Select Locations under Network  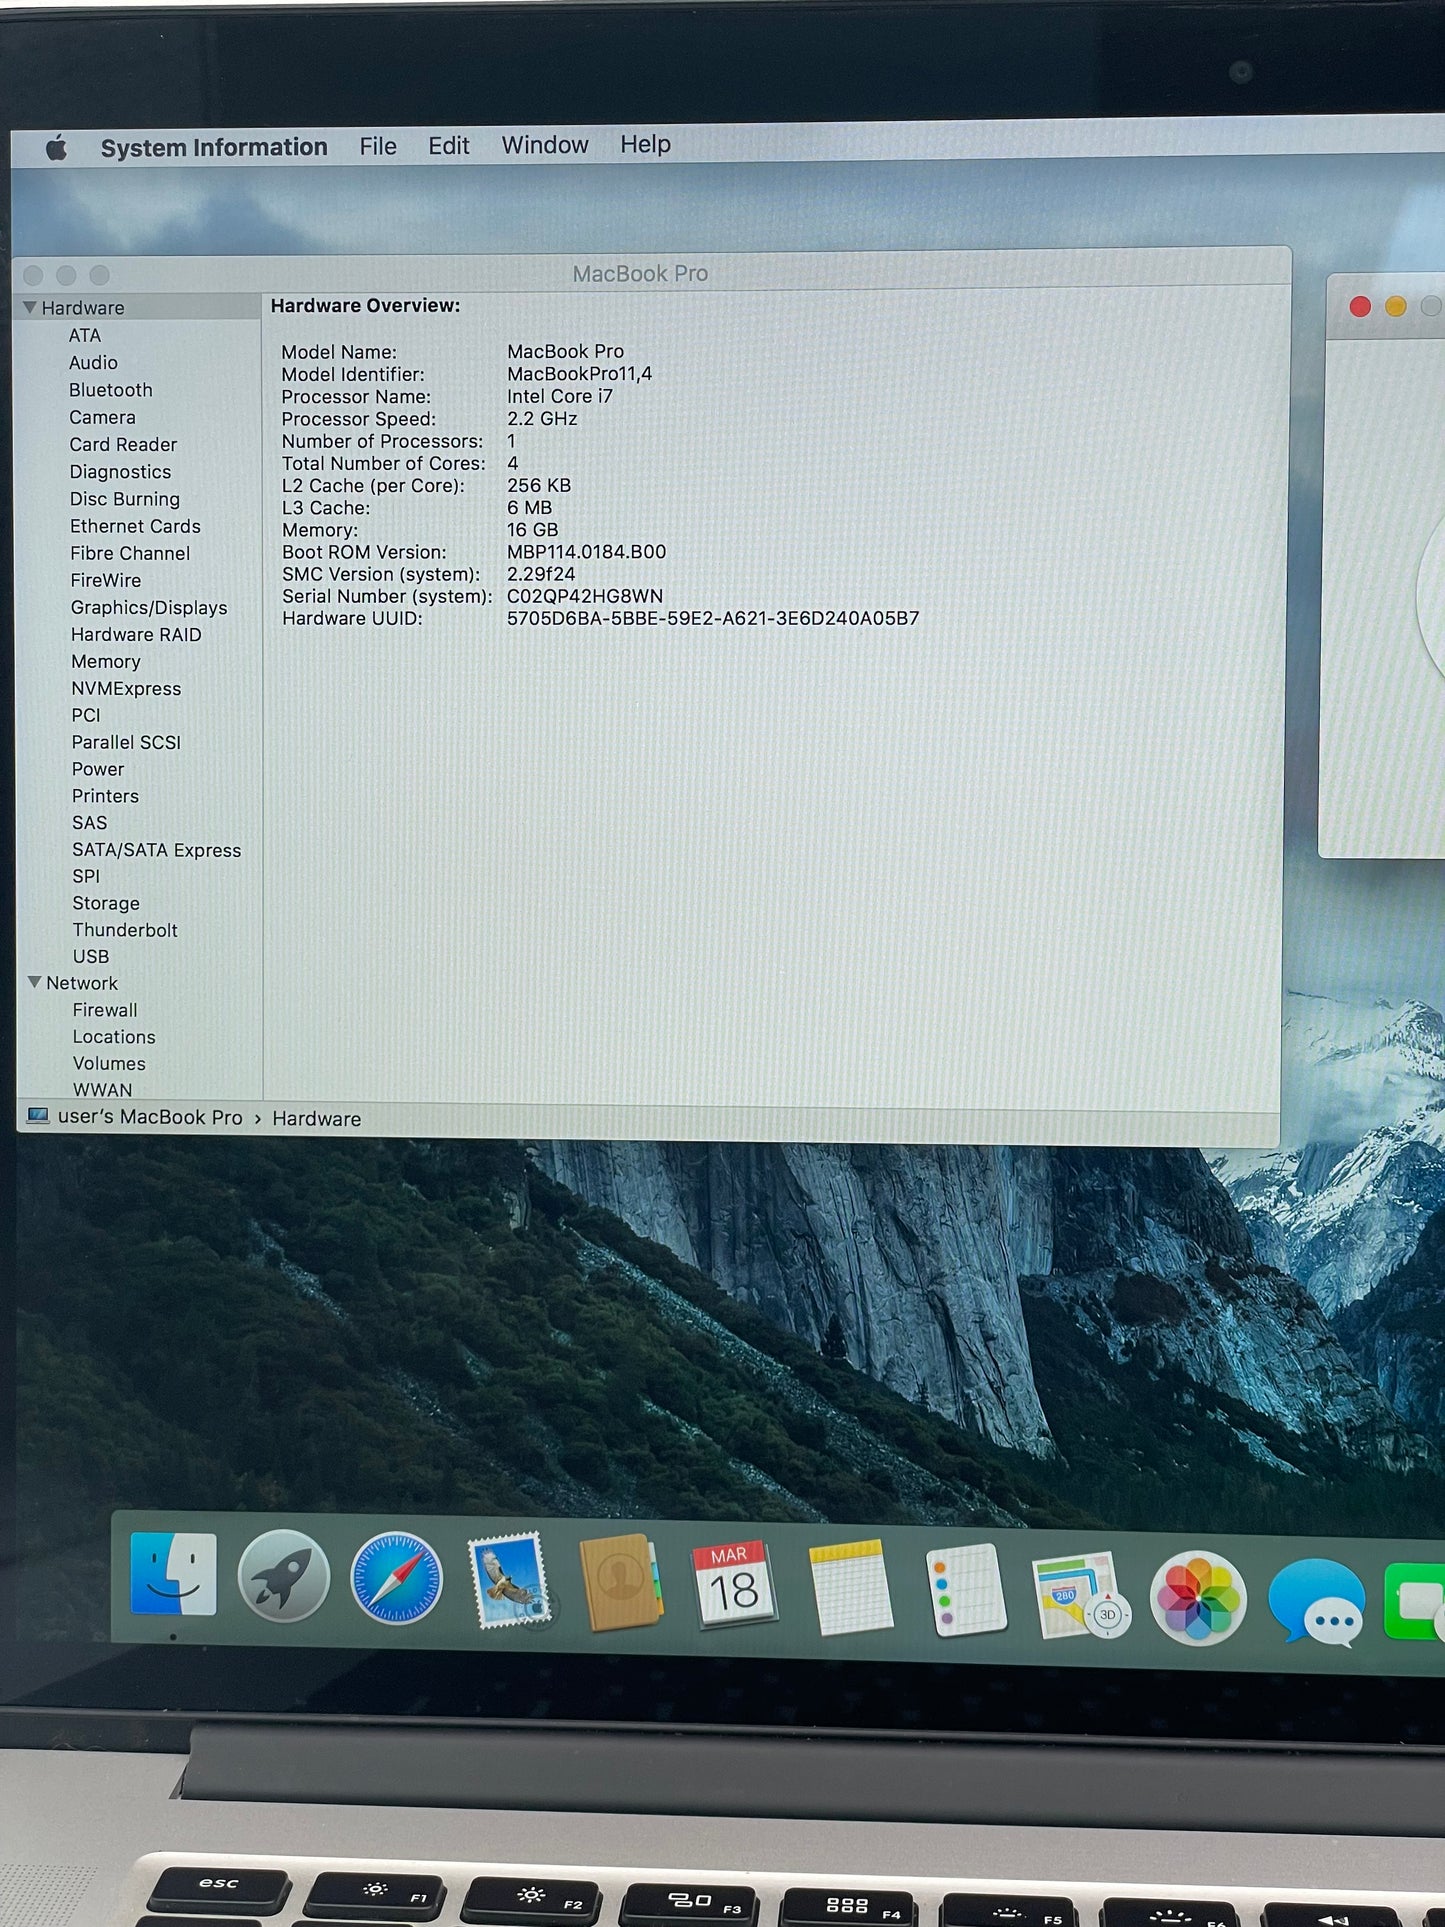pyautogui.click(x=114, y=1037)
